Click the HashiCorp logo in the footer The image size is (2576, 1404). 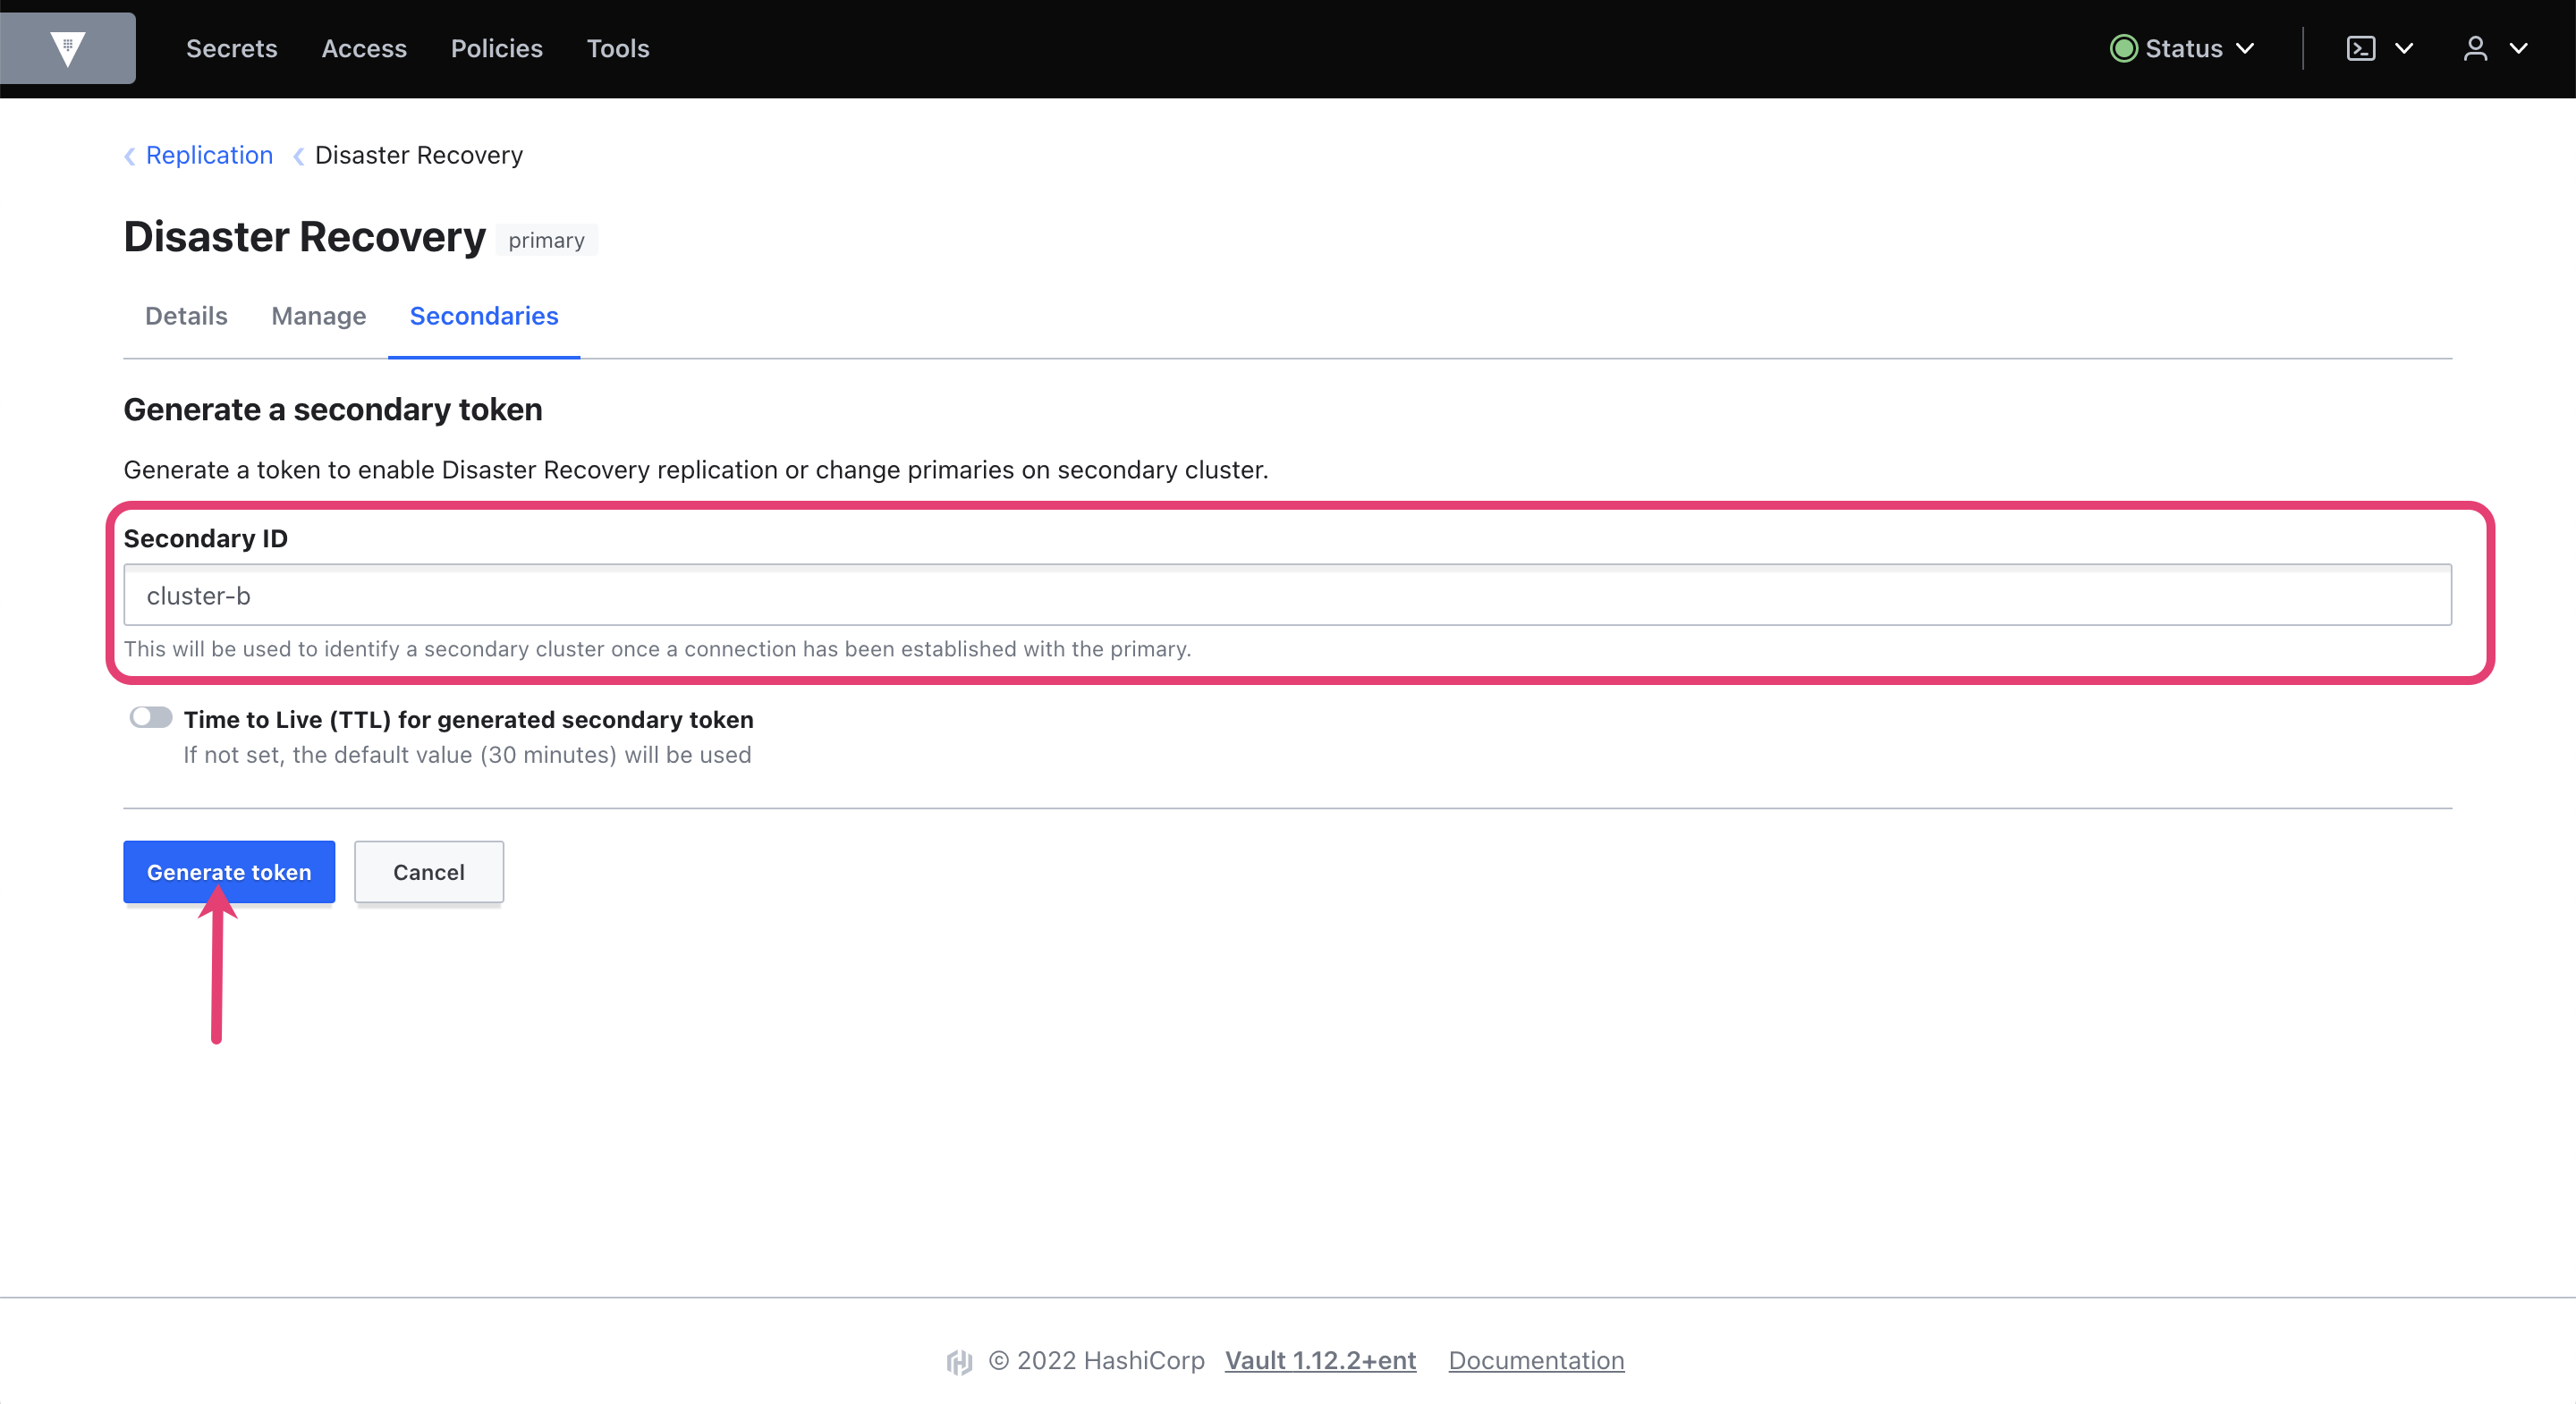pos(959,1361)
